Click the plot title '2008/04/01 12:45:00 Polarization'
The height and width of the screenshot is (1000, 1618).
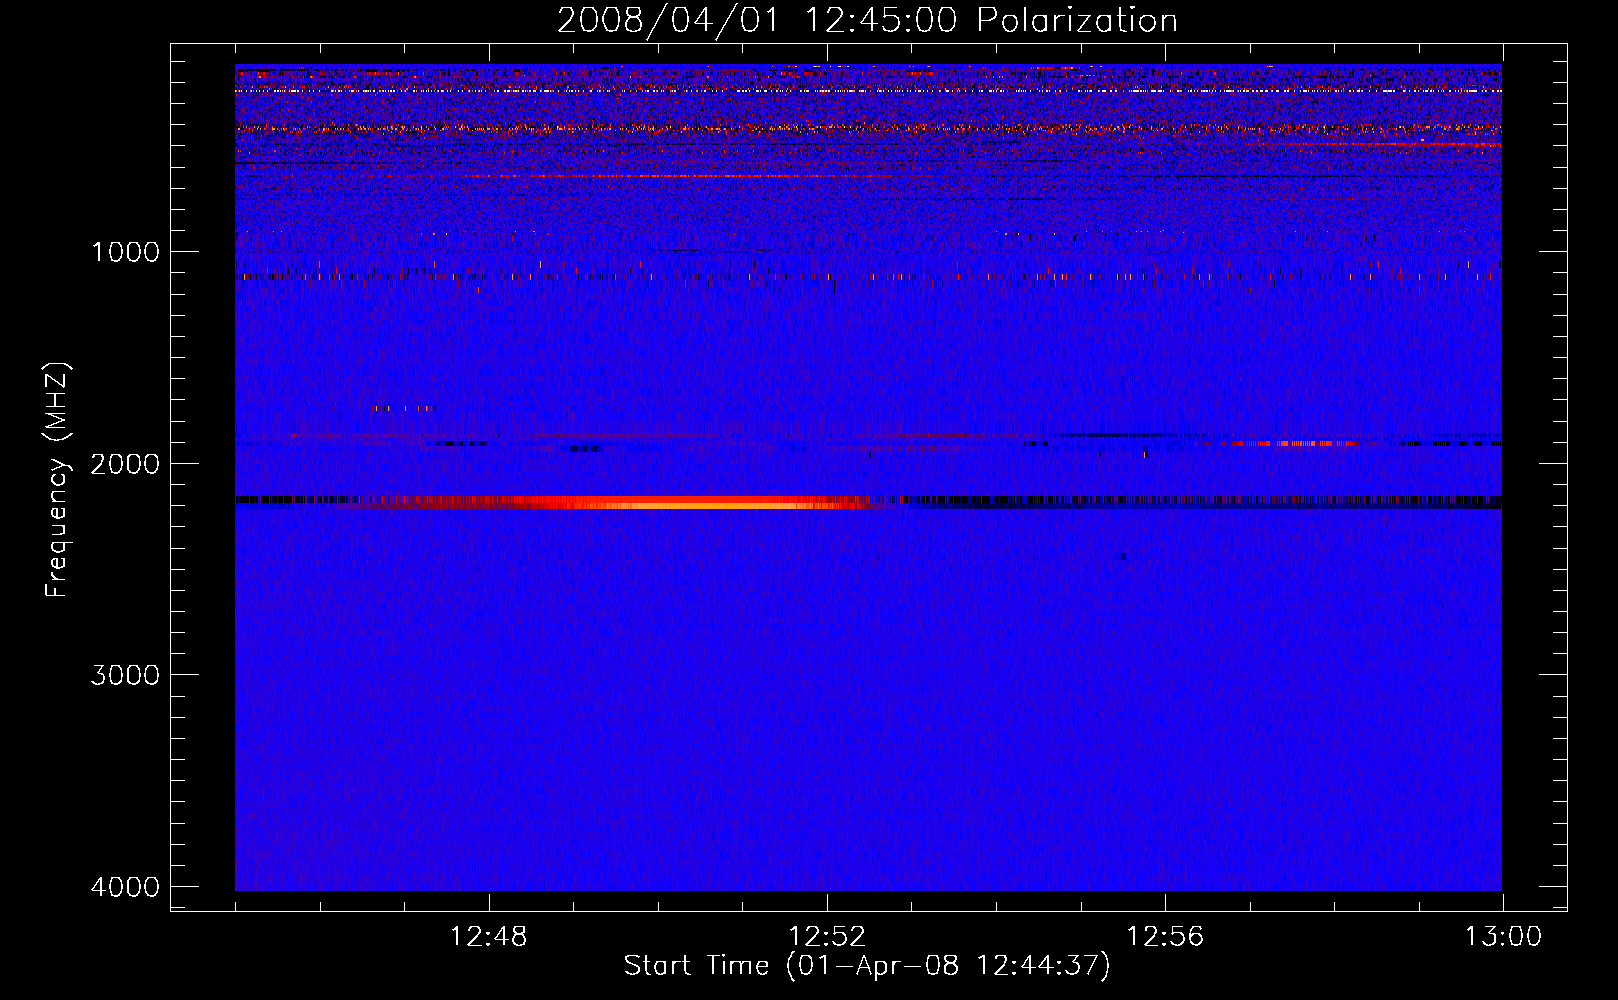click(867, 20)
